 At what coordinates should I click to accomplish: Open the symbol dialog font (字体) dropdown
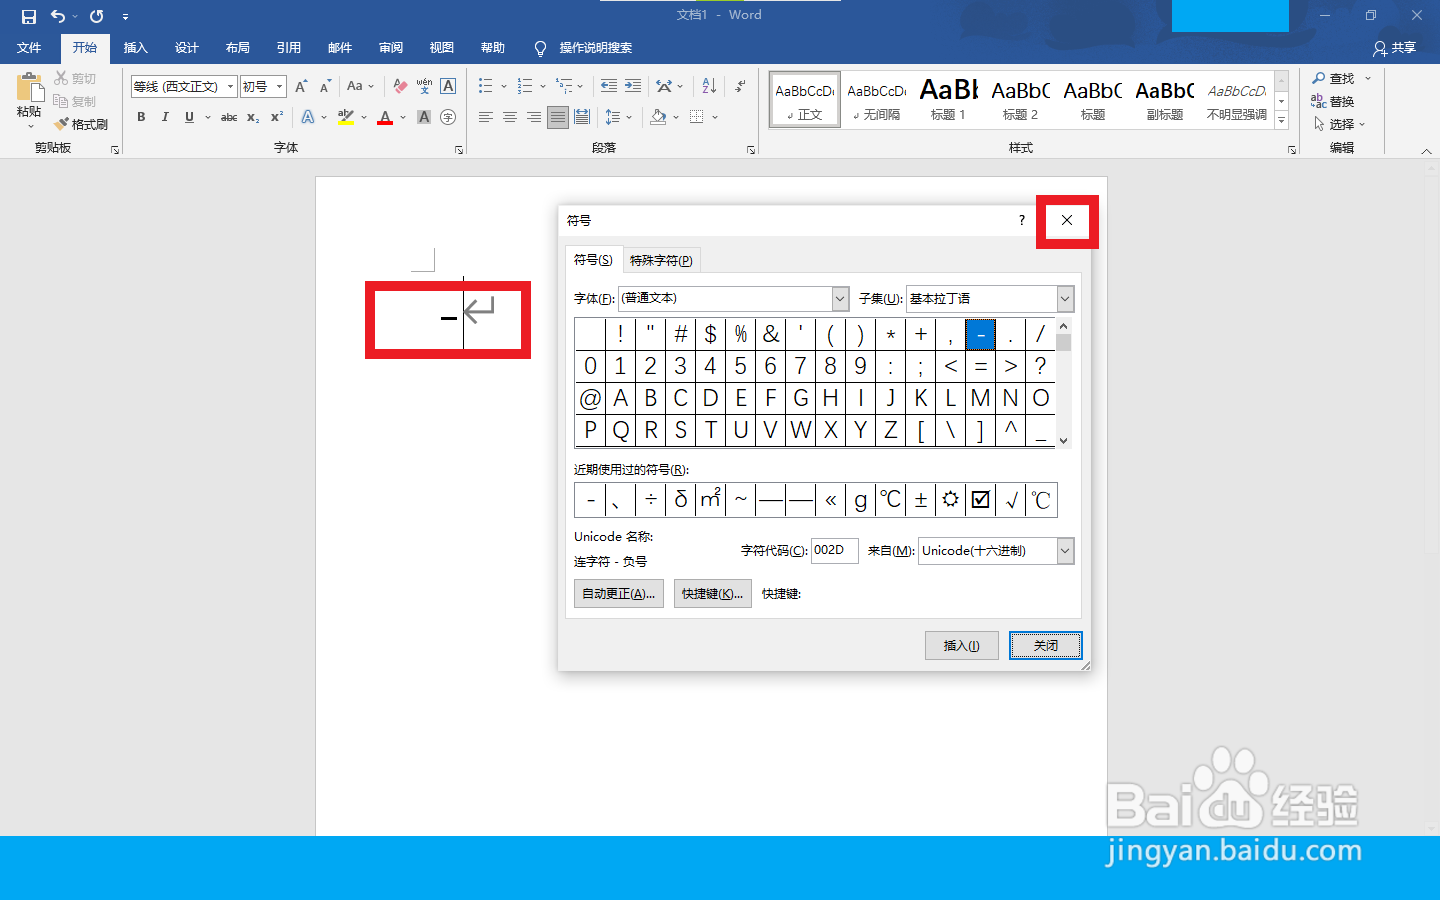click(840, 298)
